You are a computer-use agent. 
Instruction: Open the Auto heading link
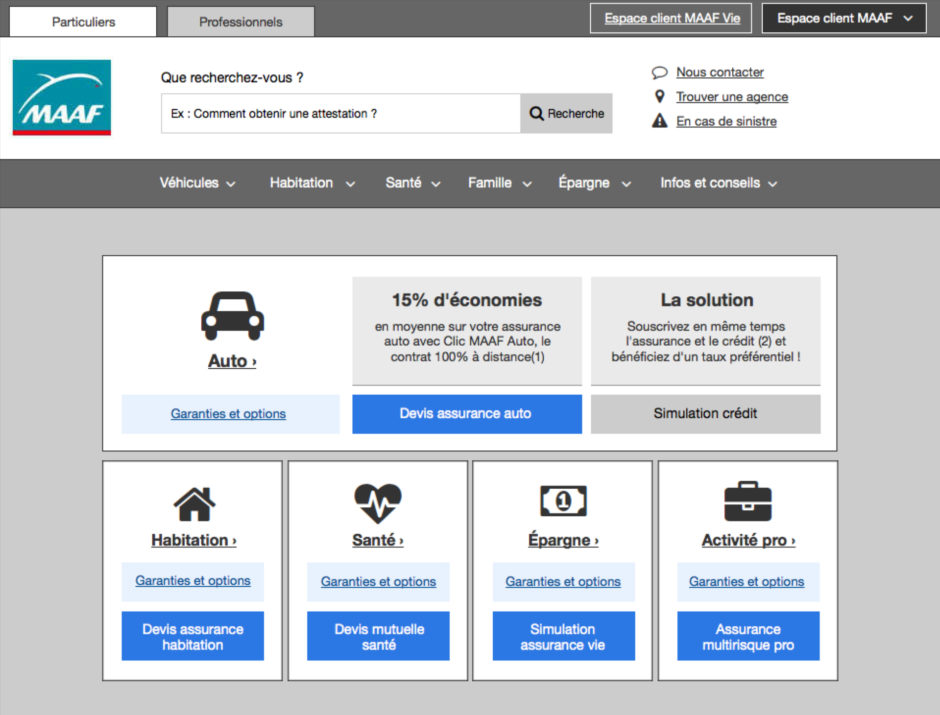[232, 361]
